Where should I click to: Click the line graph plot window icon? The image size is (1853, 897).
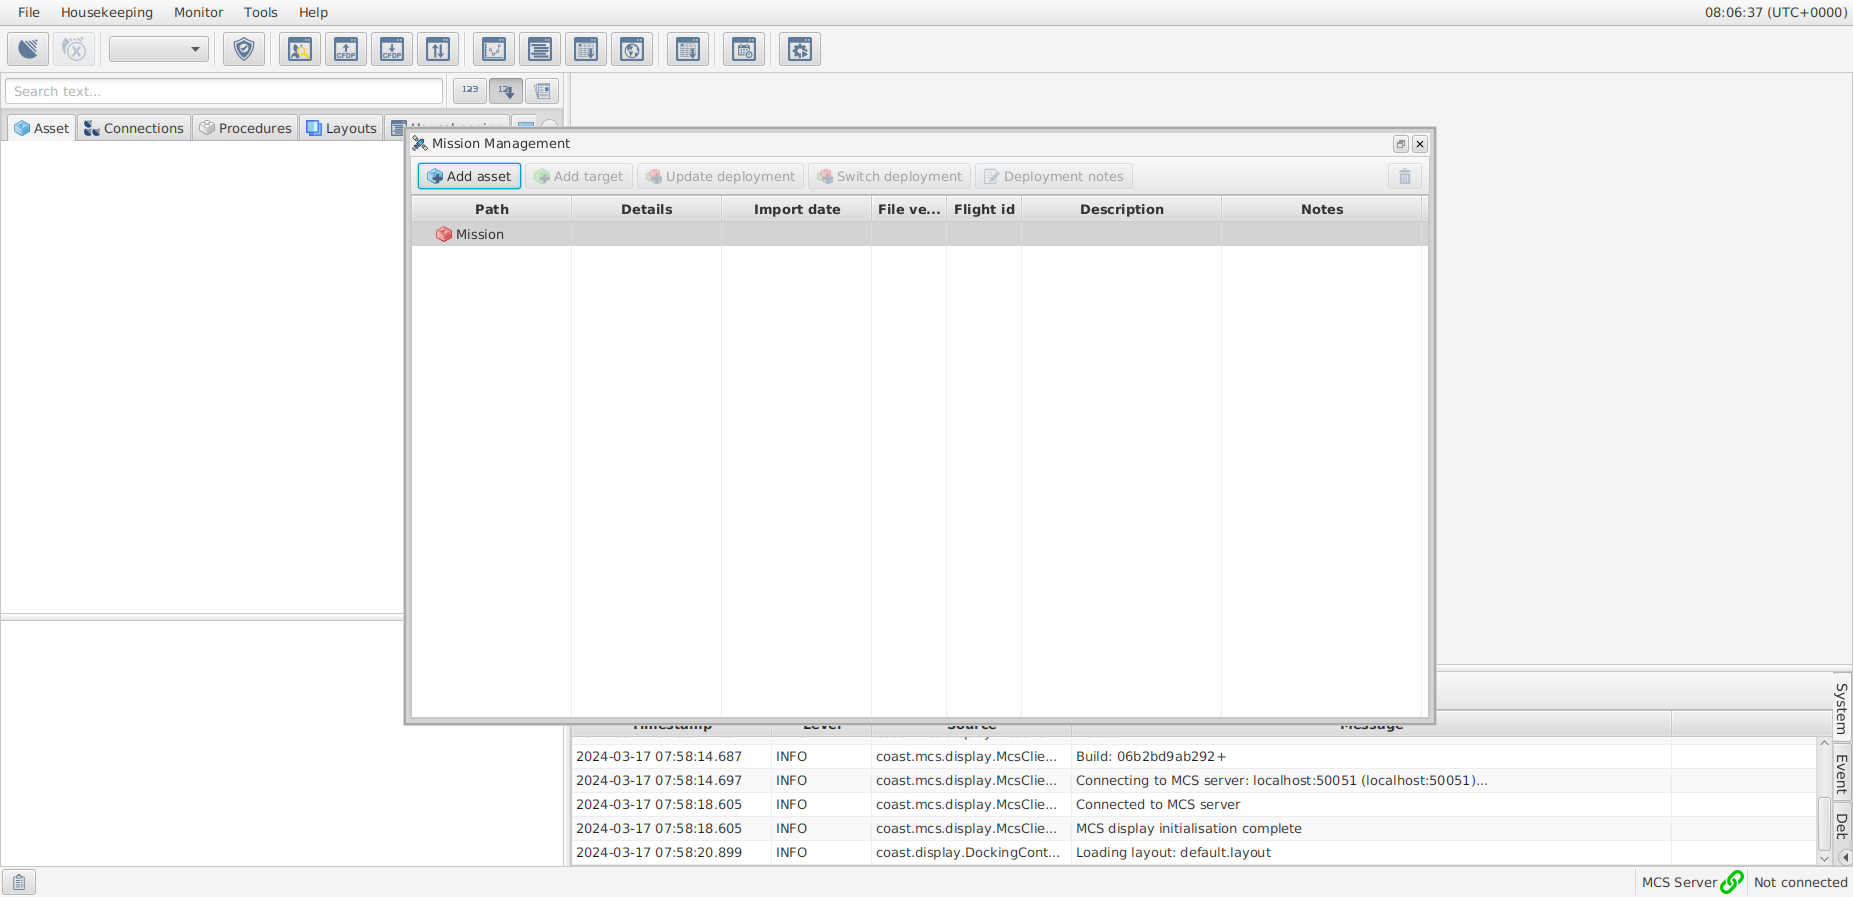pos(494,49)
